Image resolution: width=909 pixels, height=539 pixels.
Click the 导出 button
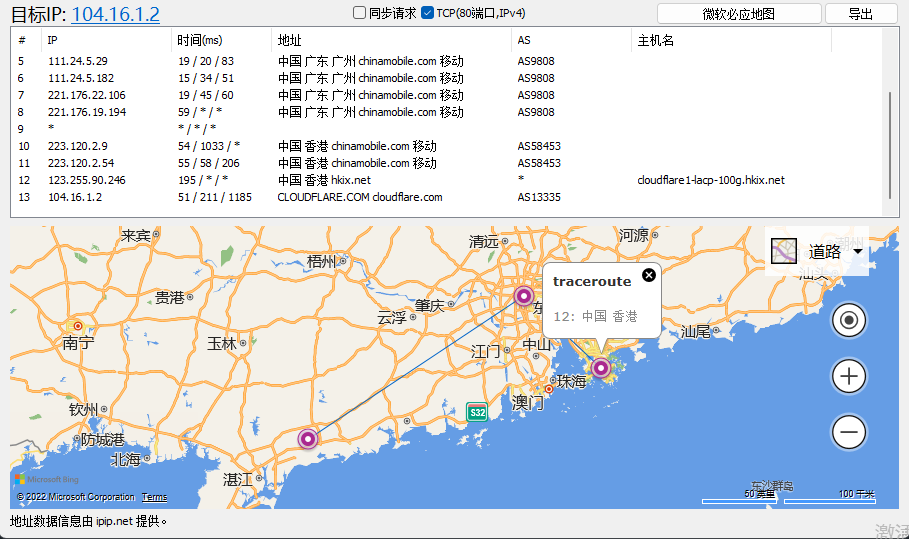(x=861, y=14)
